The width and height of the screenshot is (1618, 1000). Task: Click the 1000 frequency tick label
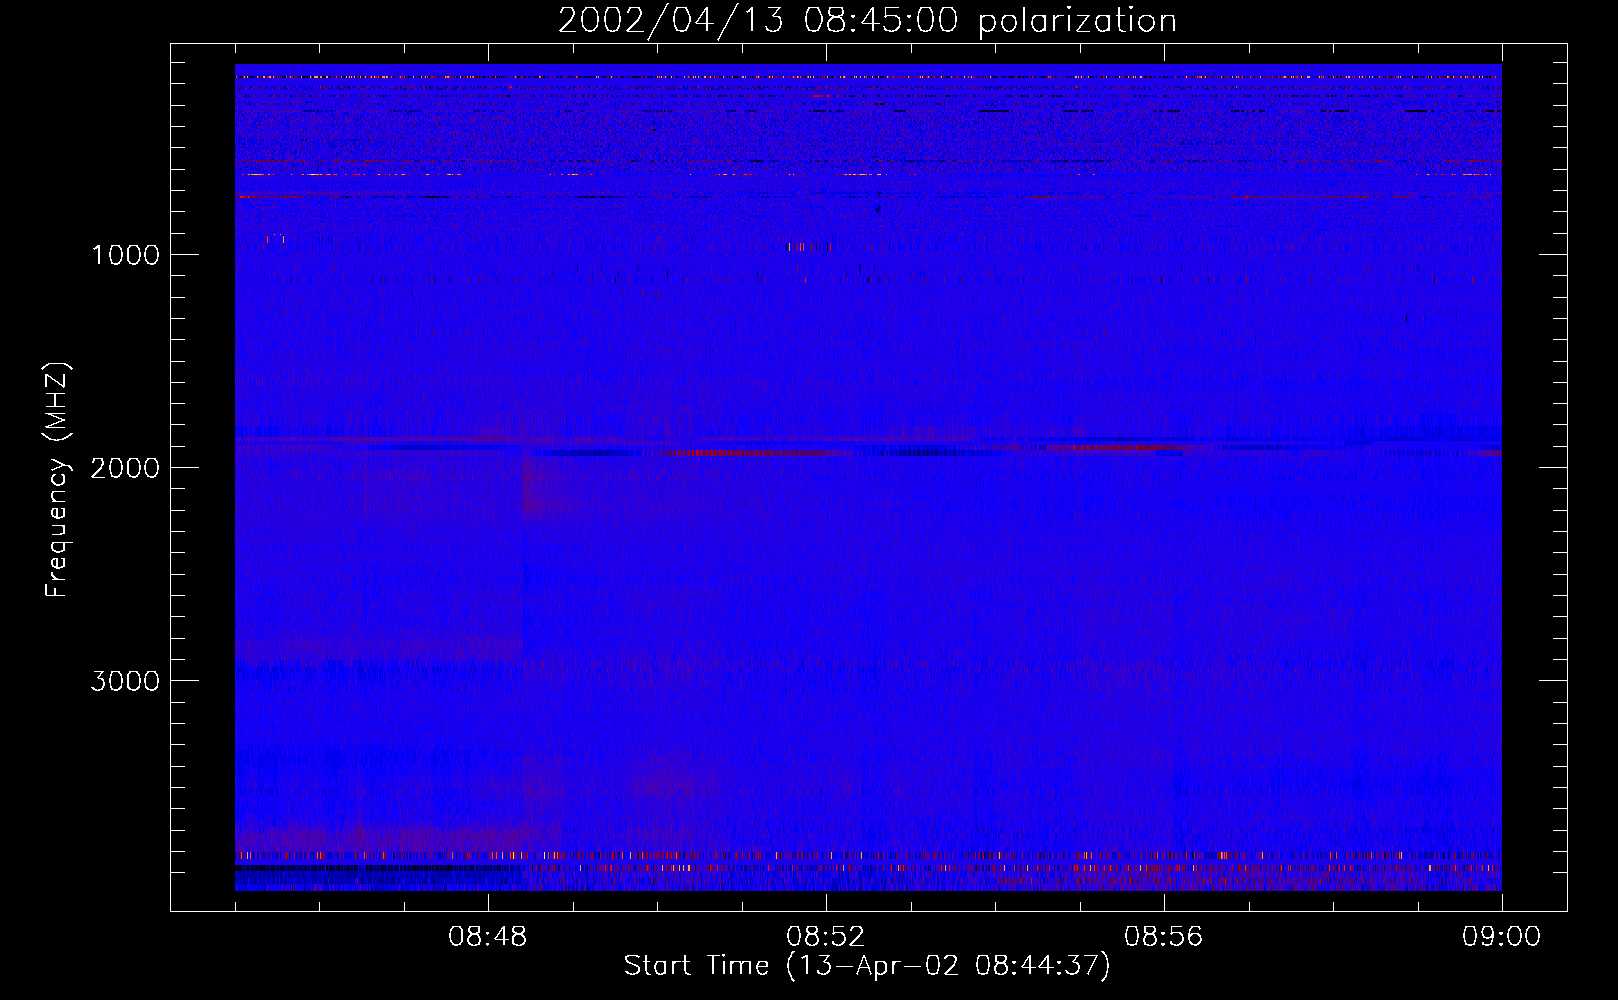(x=125, y=255)
